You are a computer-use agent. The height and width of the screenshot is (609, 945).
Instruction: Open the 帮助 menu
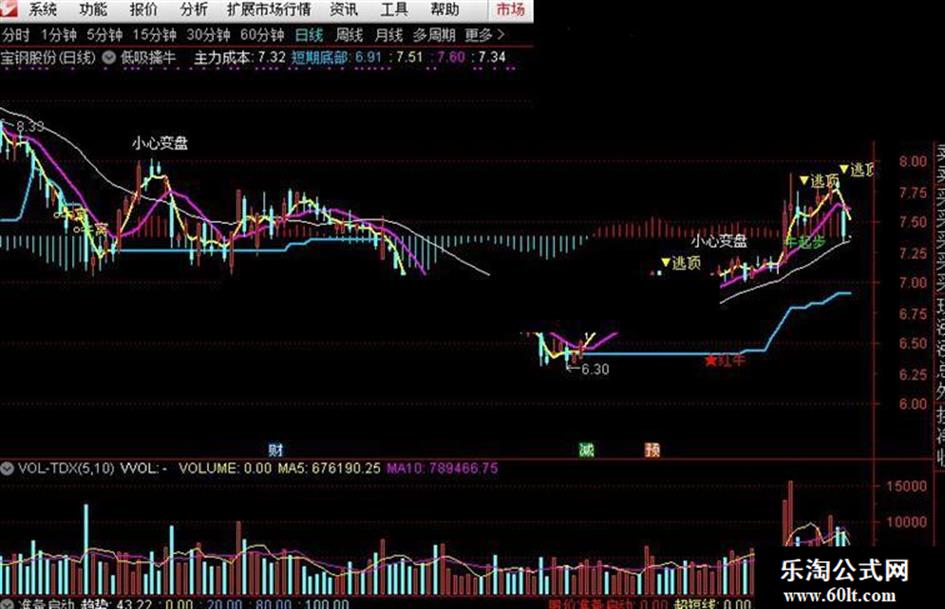445,10
